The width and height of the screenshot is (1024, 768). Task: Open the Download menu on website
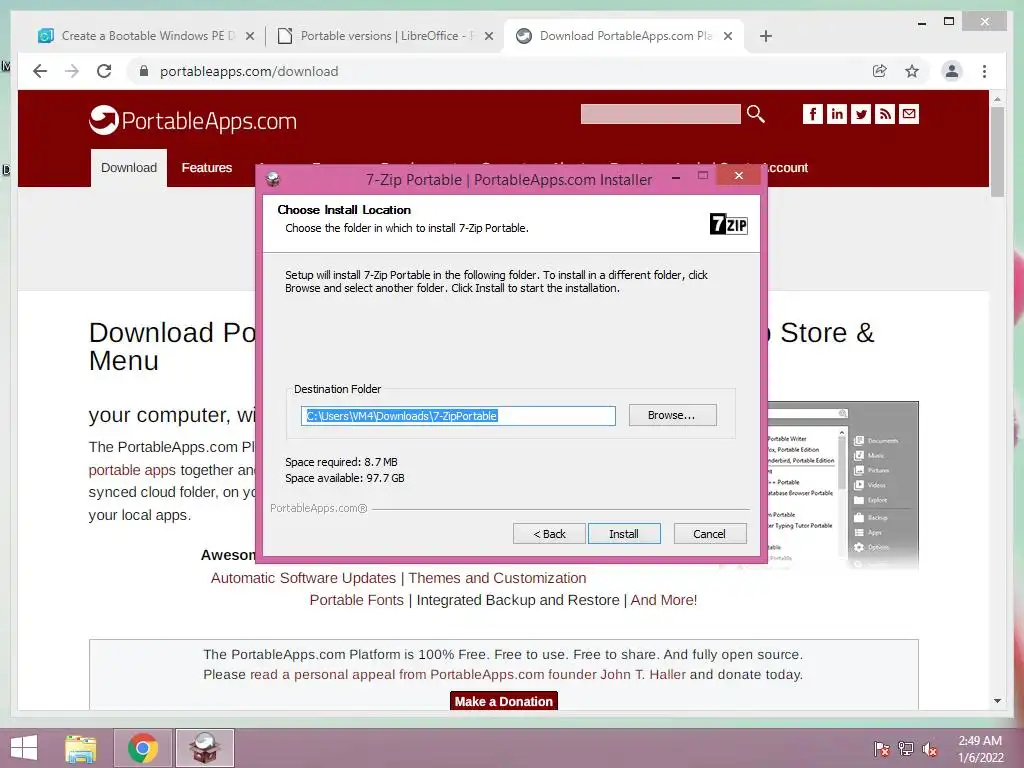point(129,168)
